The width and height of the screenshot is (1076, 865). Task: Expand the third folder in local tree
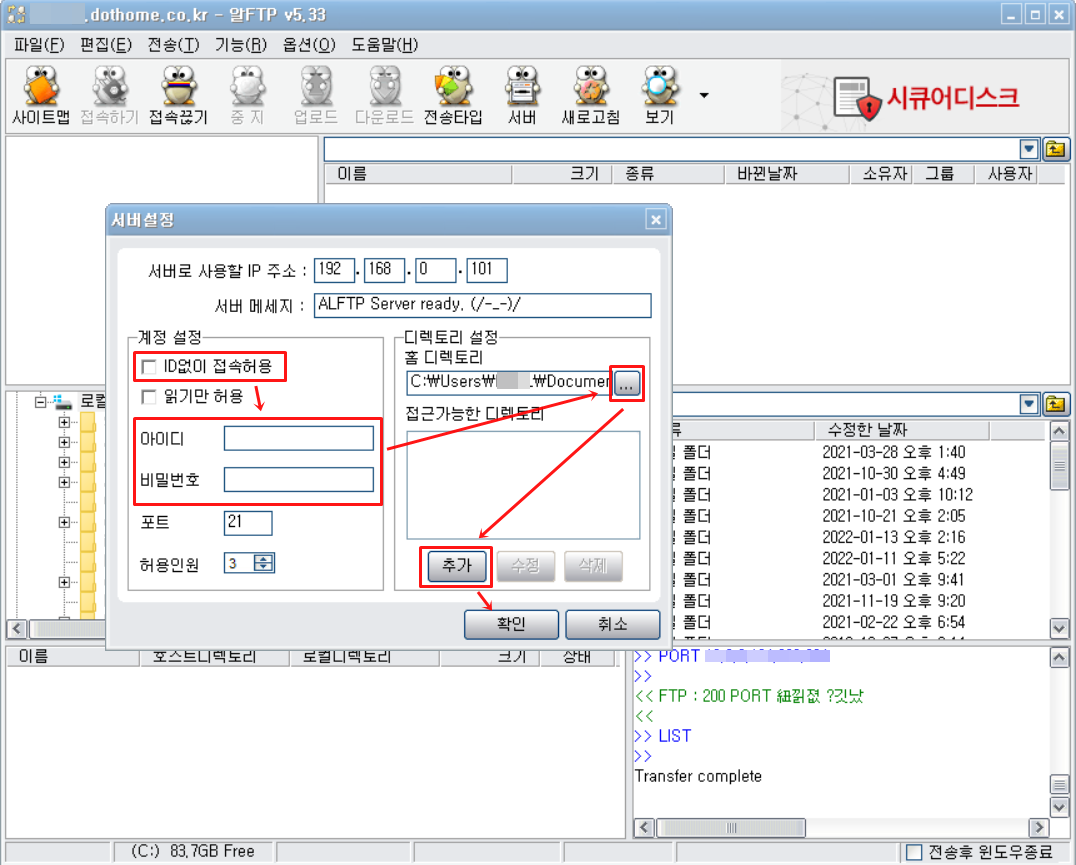pyautogui.click(x=64, y=462)
